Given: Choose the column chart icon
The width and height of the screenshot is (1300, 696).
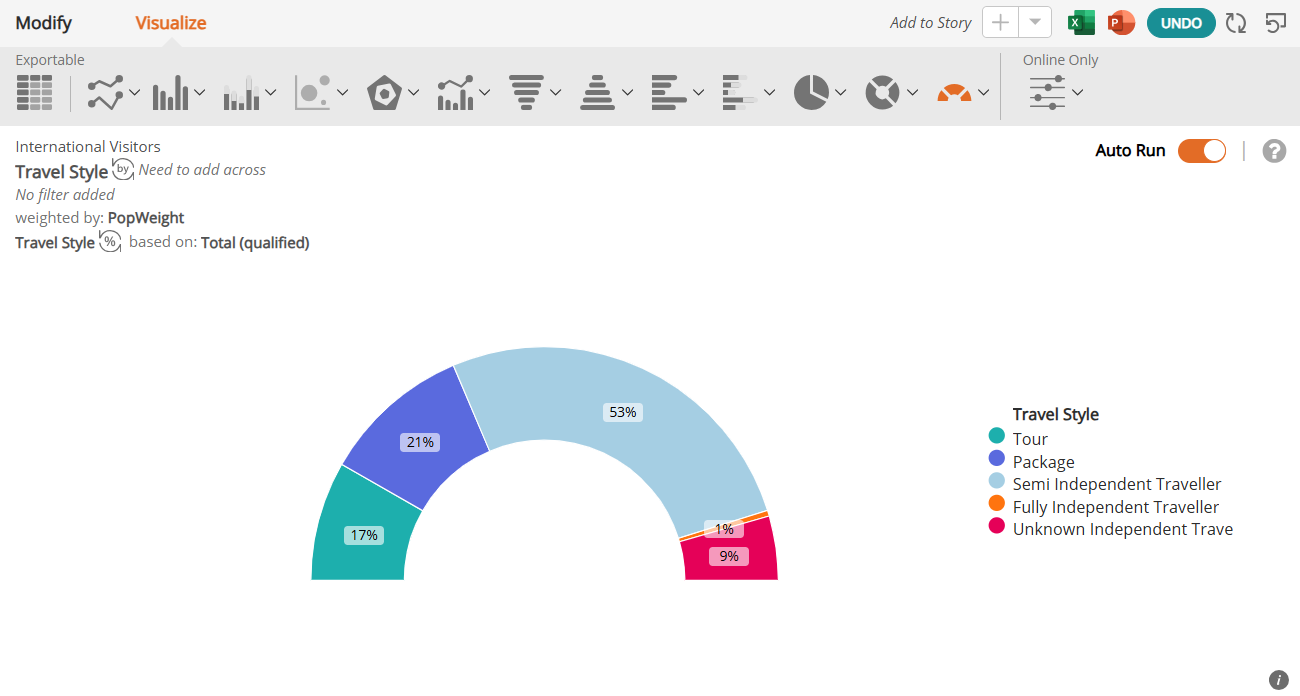Looking at the screenshot, I should 170,93.
